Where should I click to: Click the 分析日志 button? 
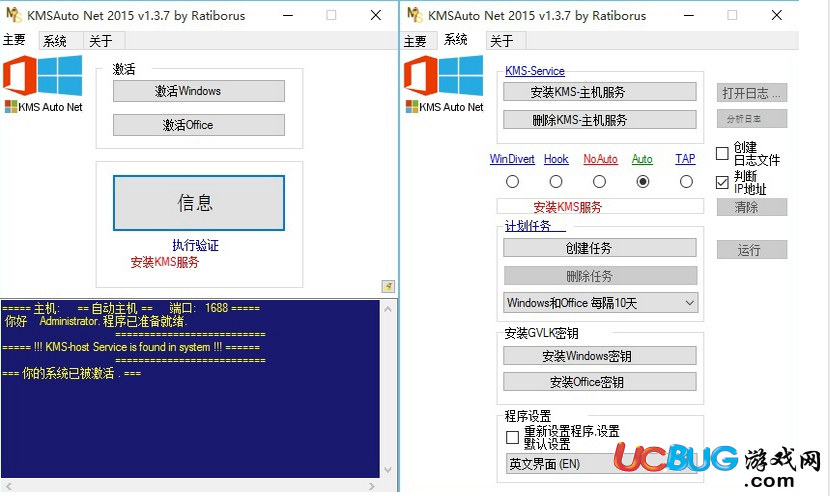pos(752,119)
